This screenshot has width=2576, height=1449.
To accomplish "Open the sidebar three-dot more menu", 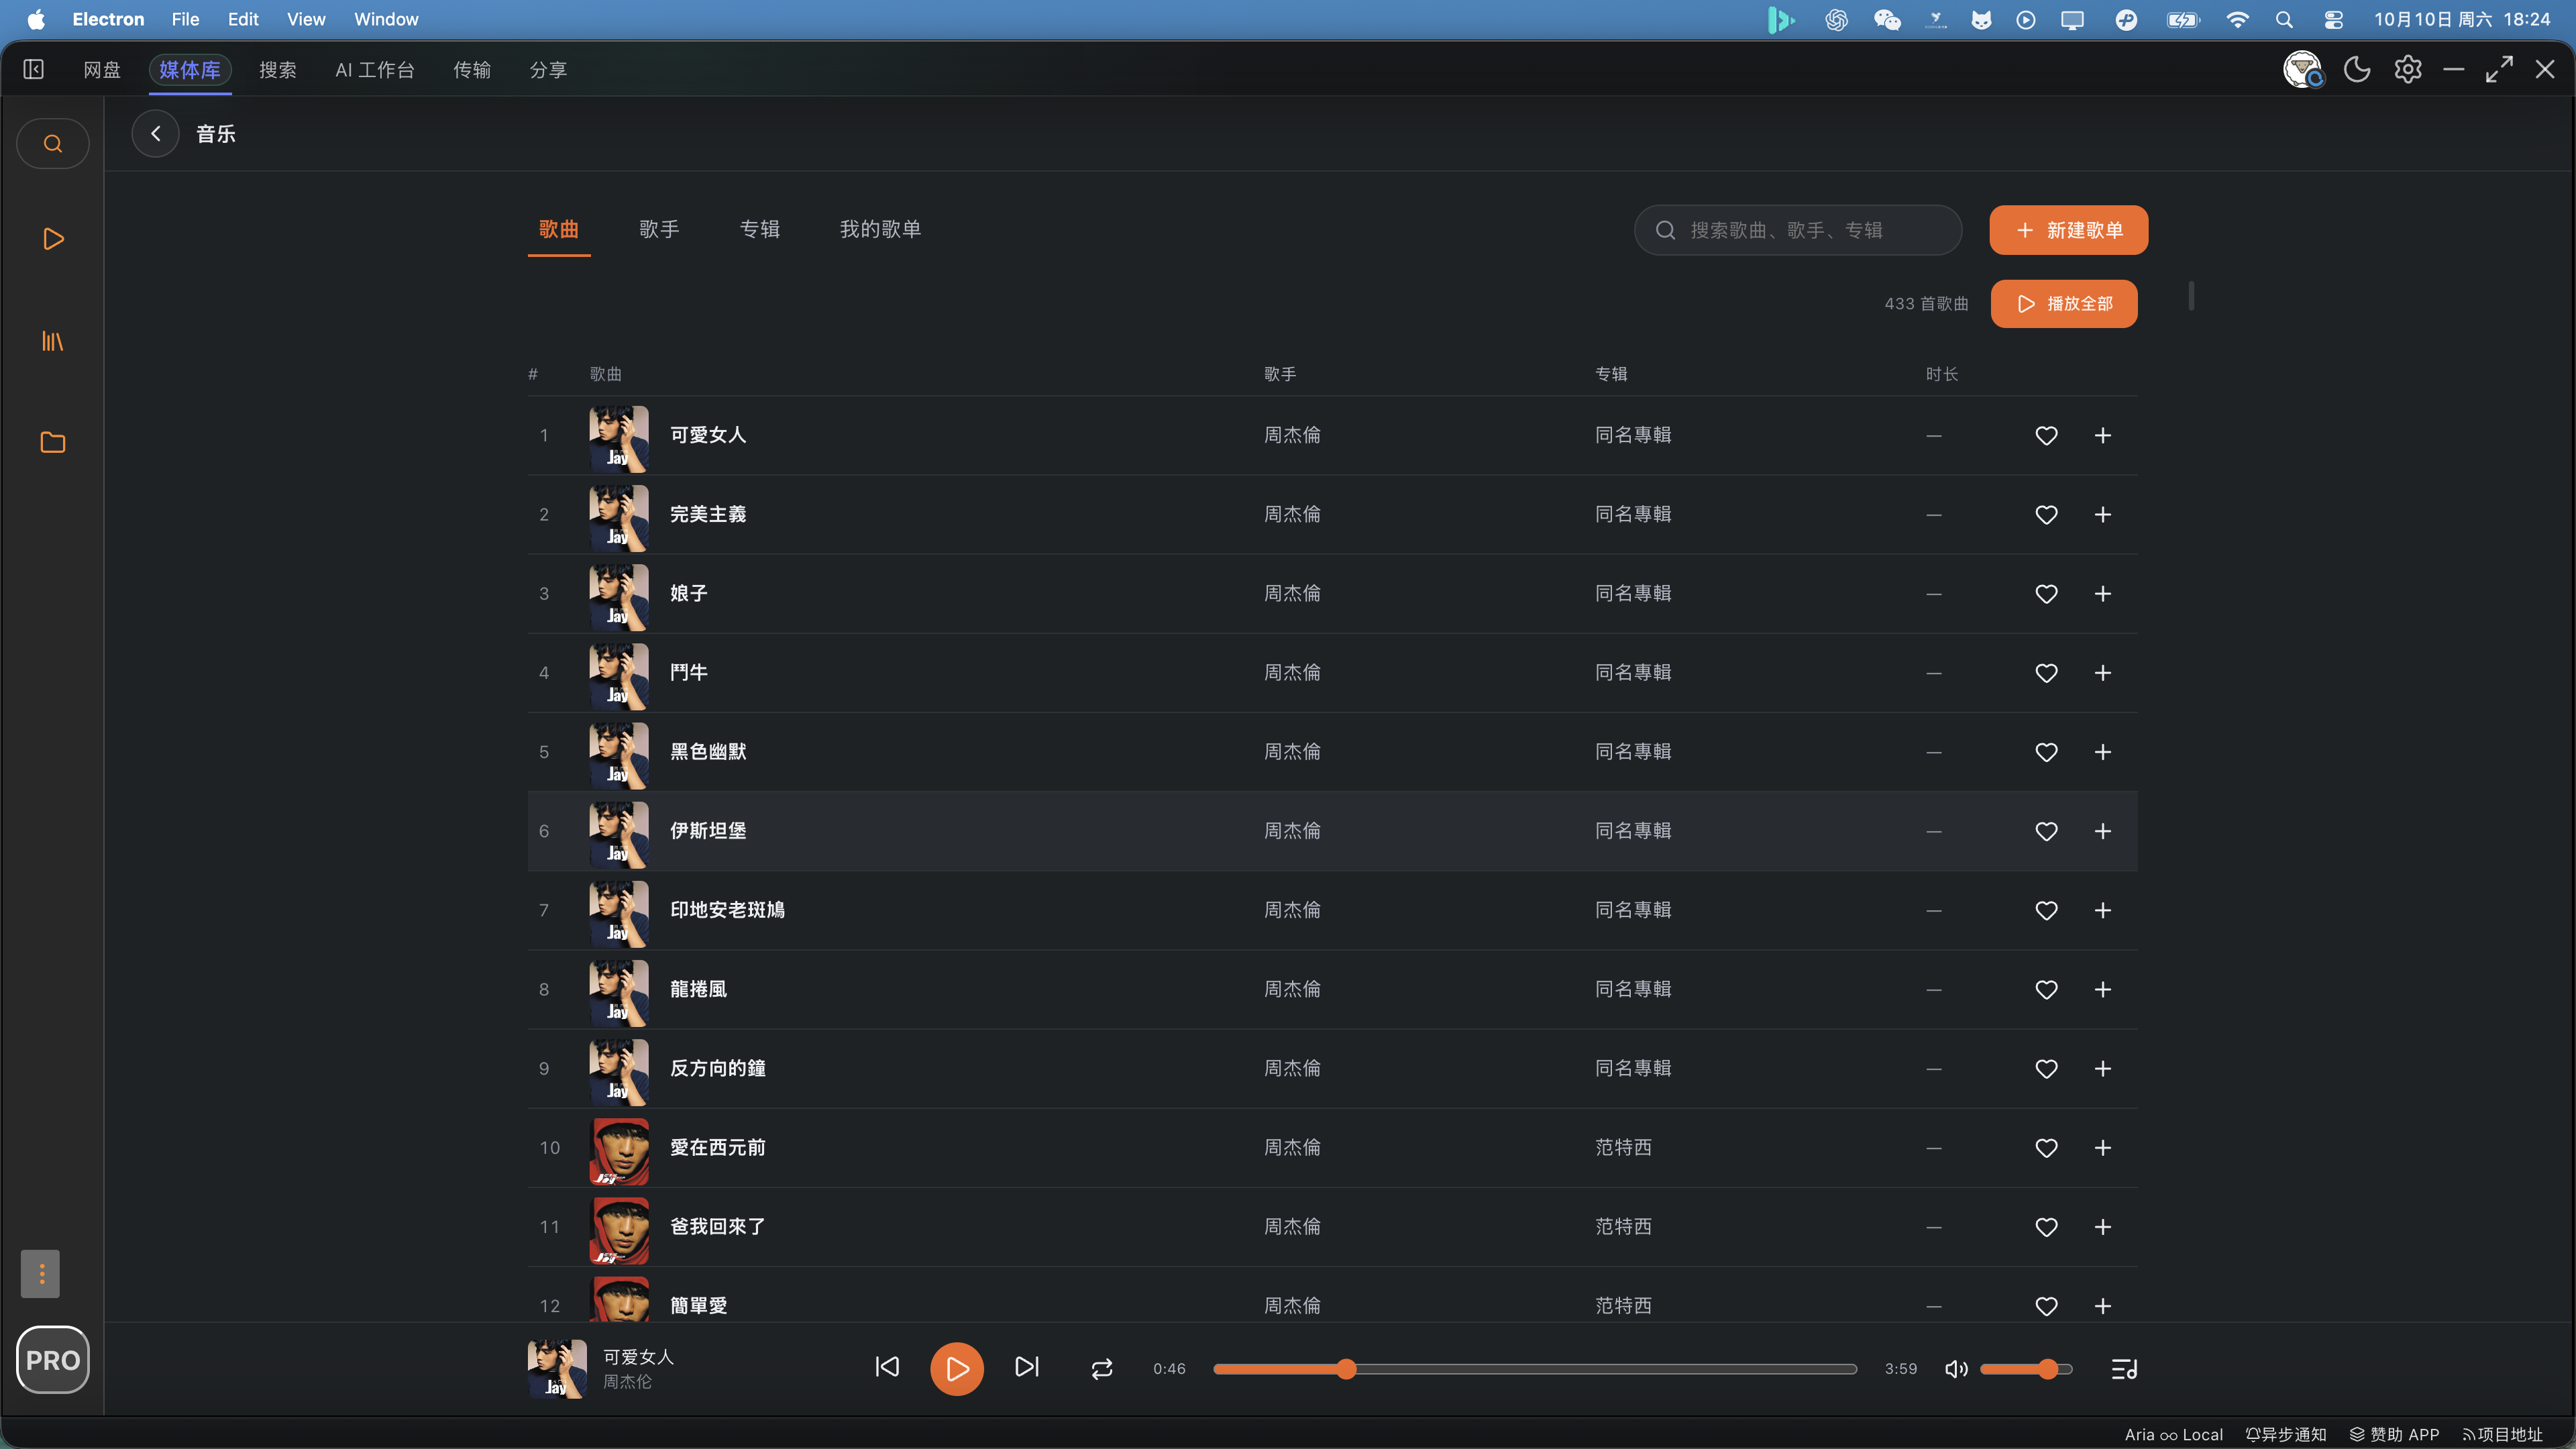I will (41, 1273).
